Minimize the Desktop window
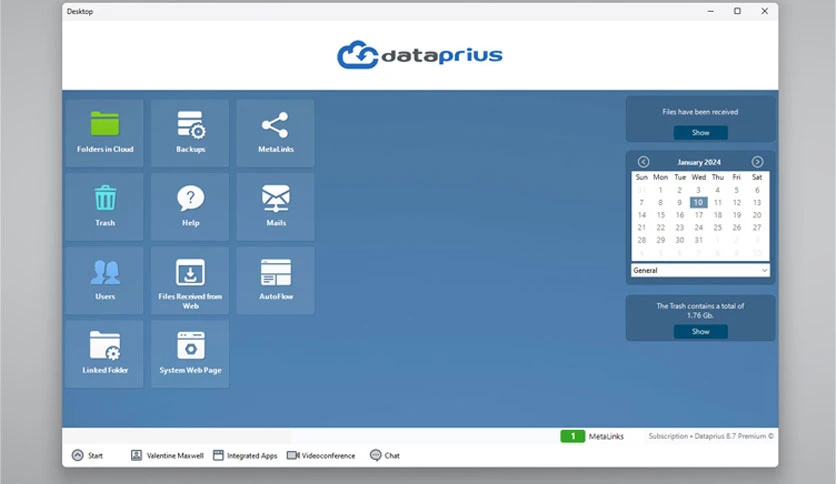The image size is (836, 484). [710, 11]
